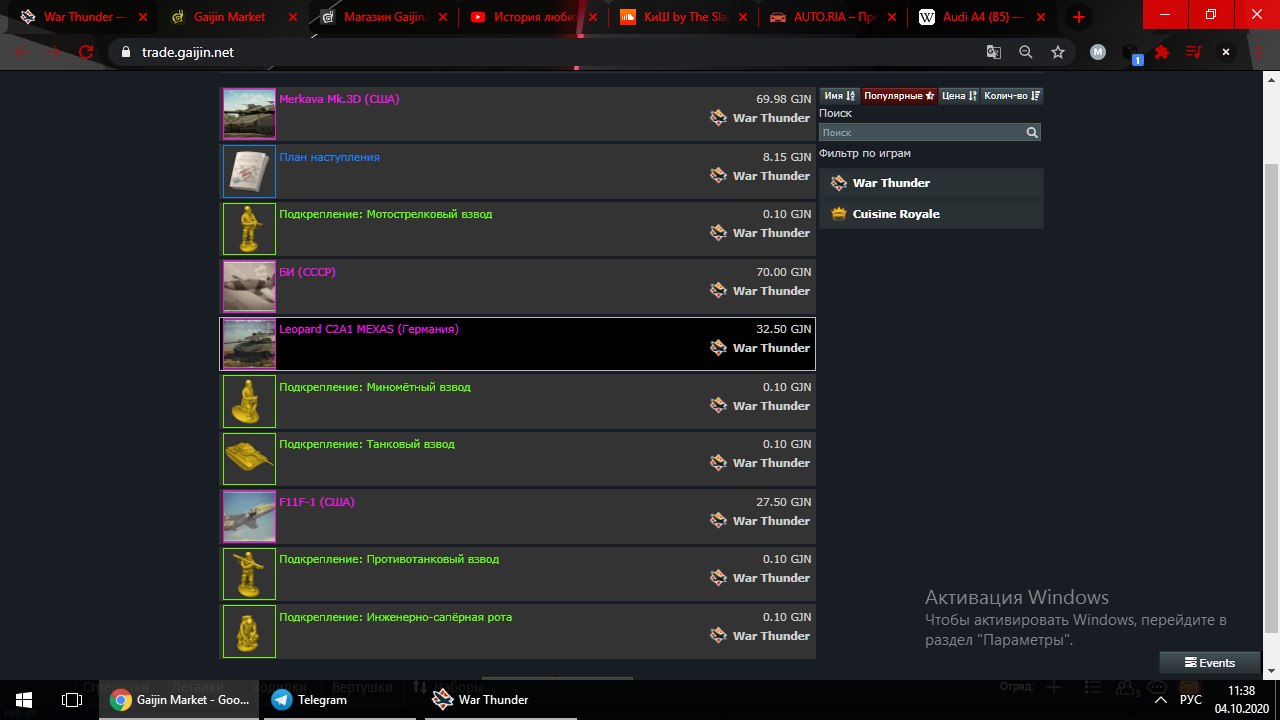Switch to Магазин Gaijin browser tab

point(384,17)
